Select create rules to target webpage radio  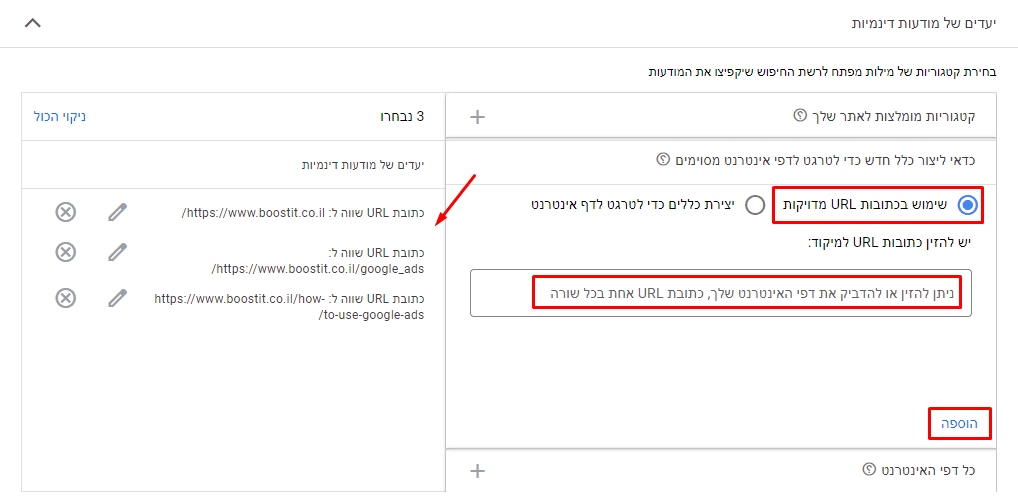[x=755, y=205]
